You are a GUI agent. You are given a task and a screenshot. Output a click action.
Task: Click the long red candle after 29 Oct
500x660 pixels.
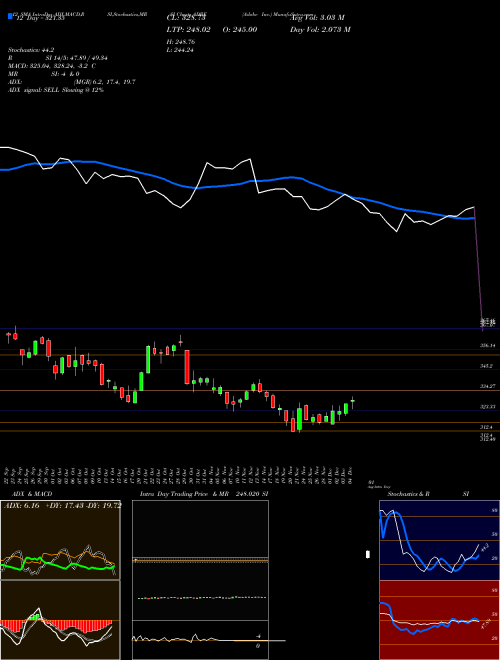187,367
